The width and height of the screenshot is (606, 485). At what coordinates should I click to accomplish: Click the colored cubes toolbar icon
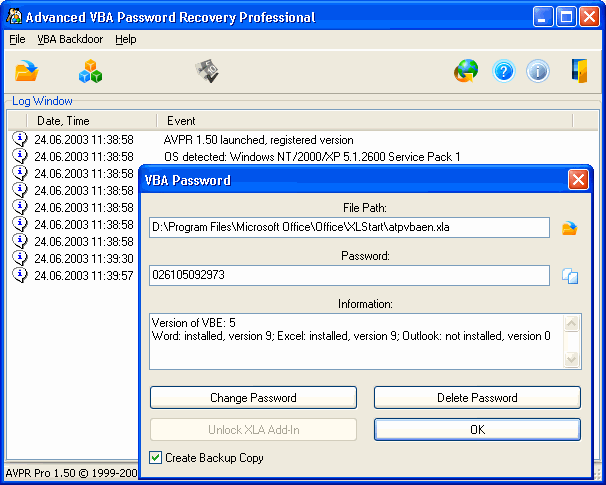pos(90,71)
